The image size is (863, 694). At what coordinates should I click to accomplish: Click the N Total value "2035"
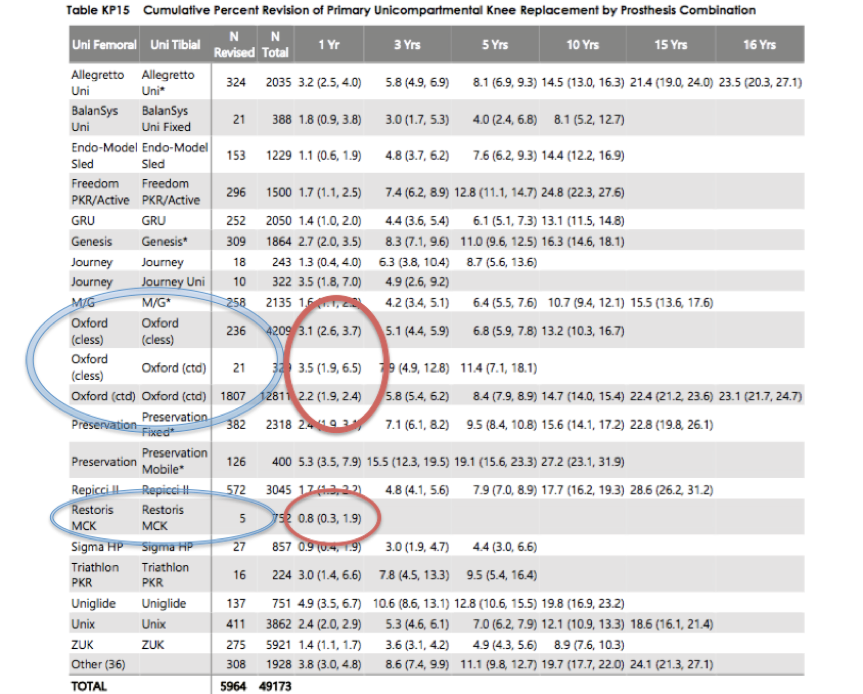[278, 83]
